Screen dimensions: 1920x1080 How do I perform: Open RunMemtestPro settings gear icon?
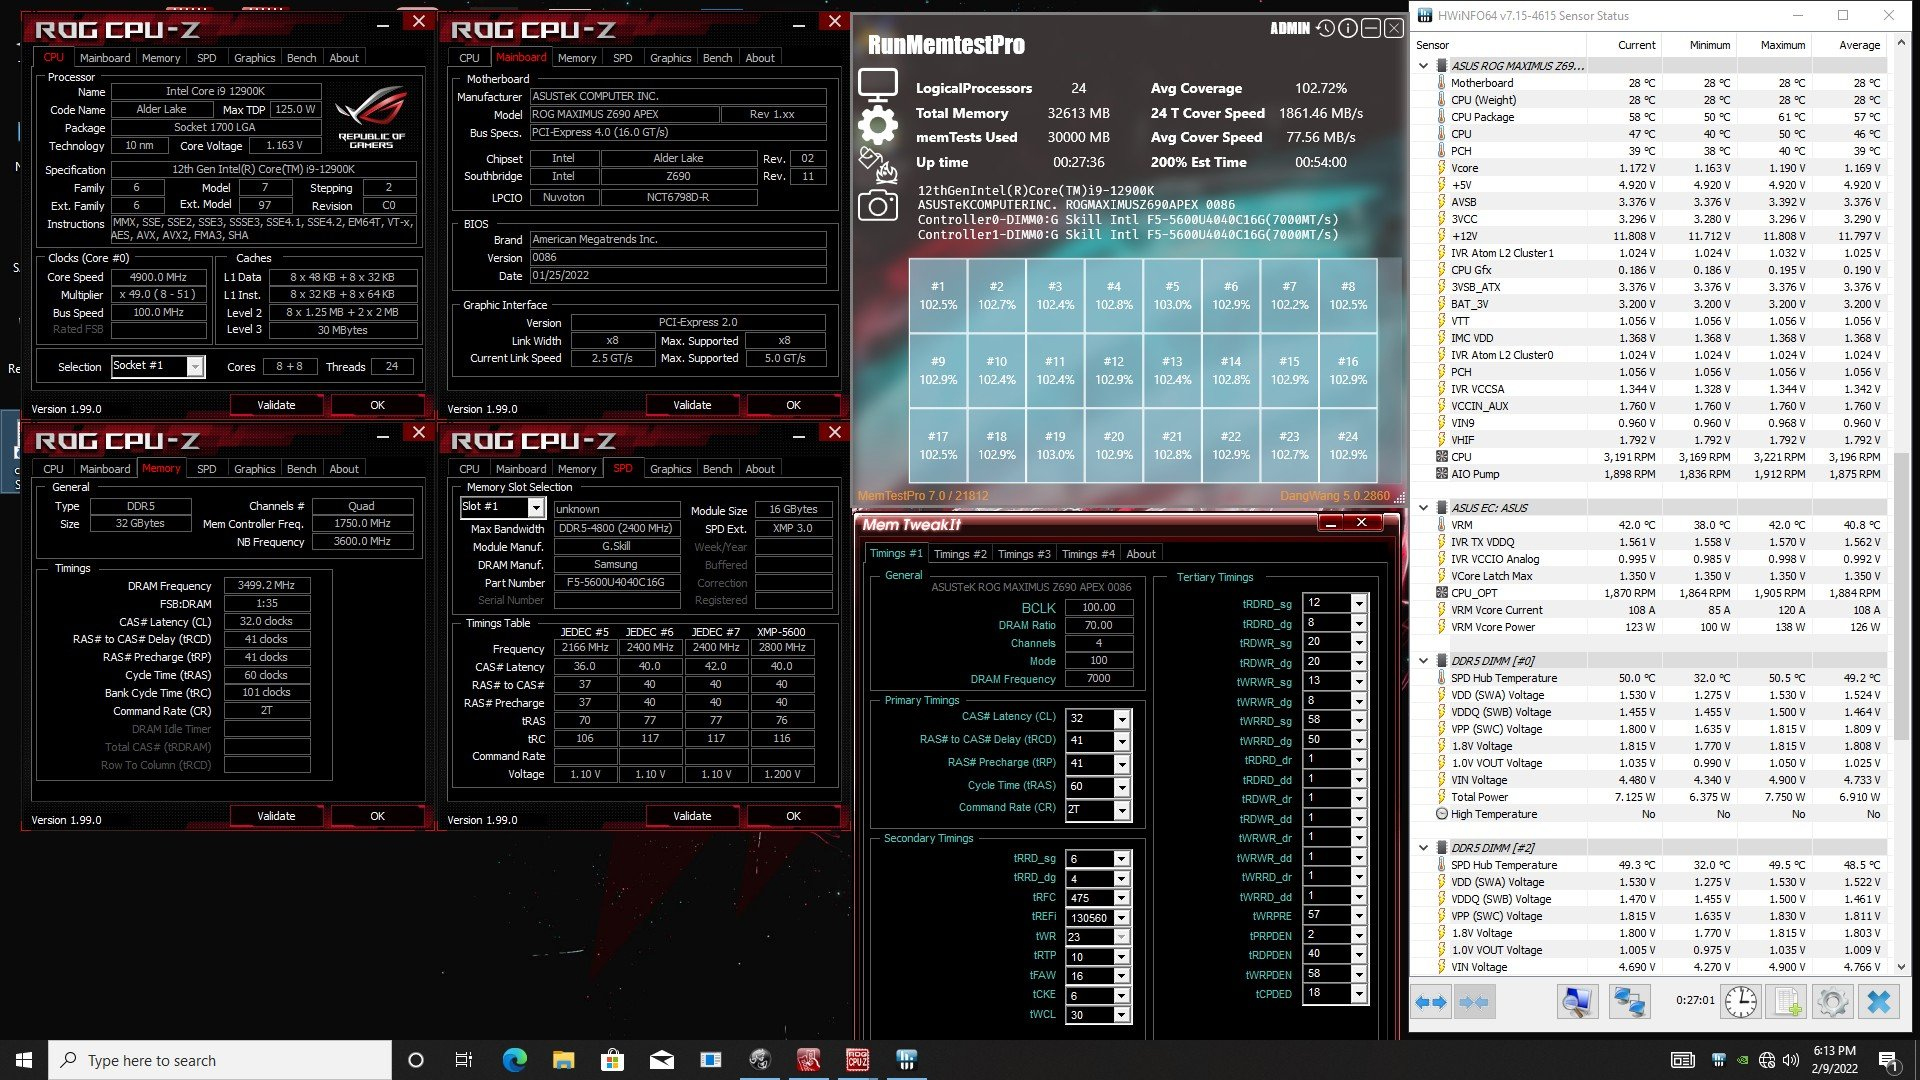click(877, 125)
